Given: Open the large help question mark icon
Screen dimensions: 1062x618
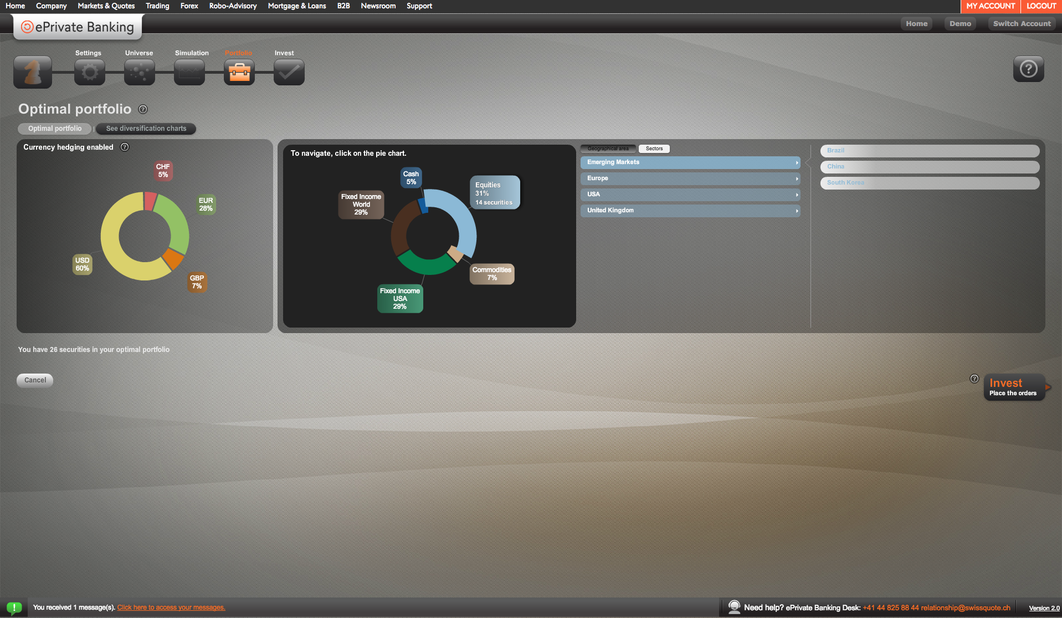Looking at the screenshot, I should point(1028,69).
